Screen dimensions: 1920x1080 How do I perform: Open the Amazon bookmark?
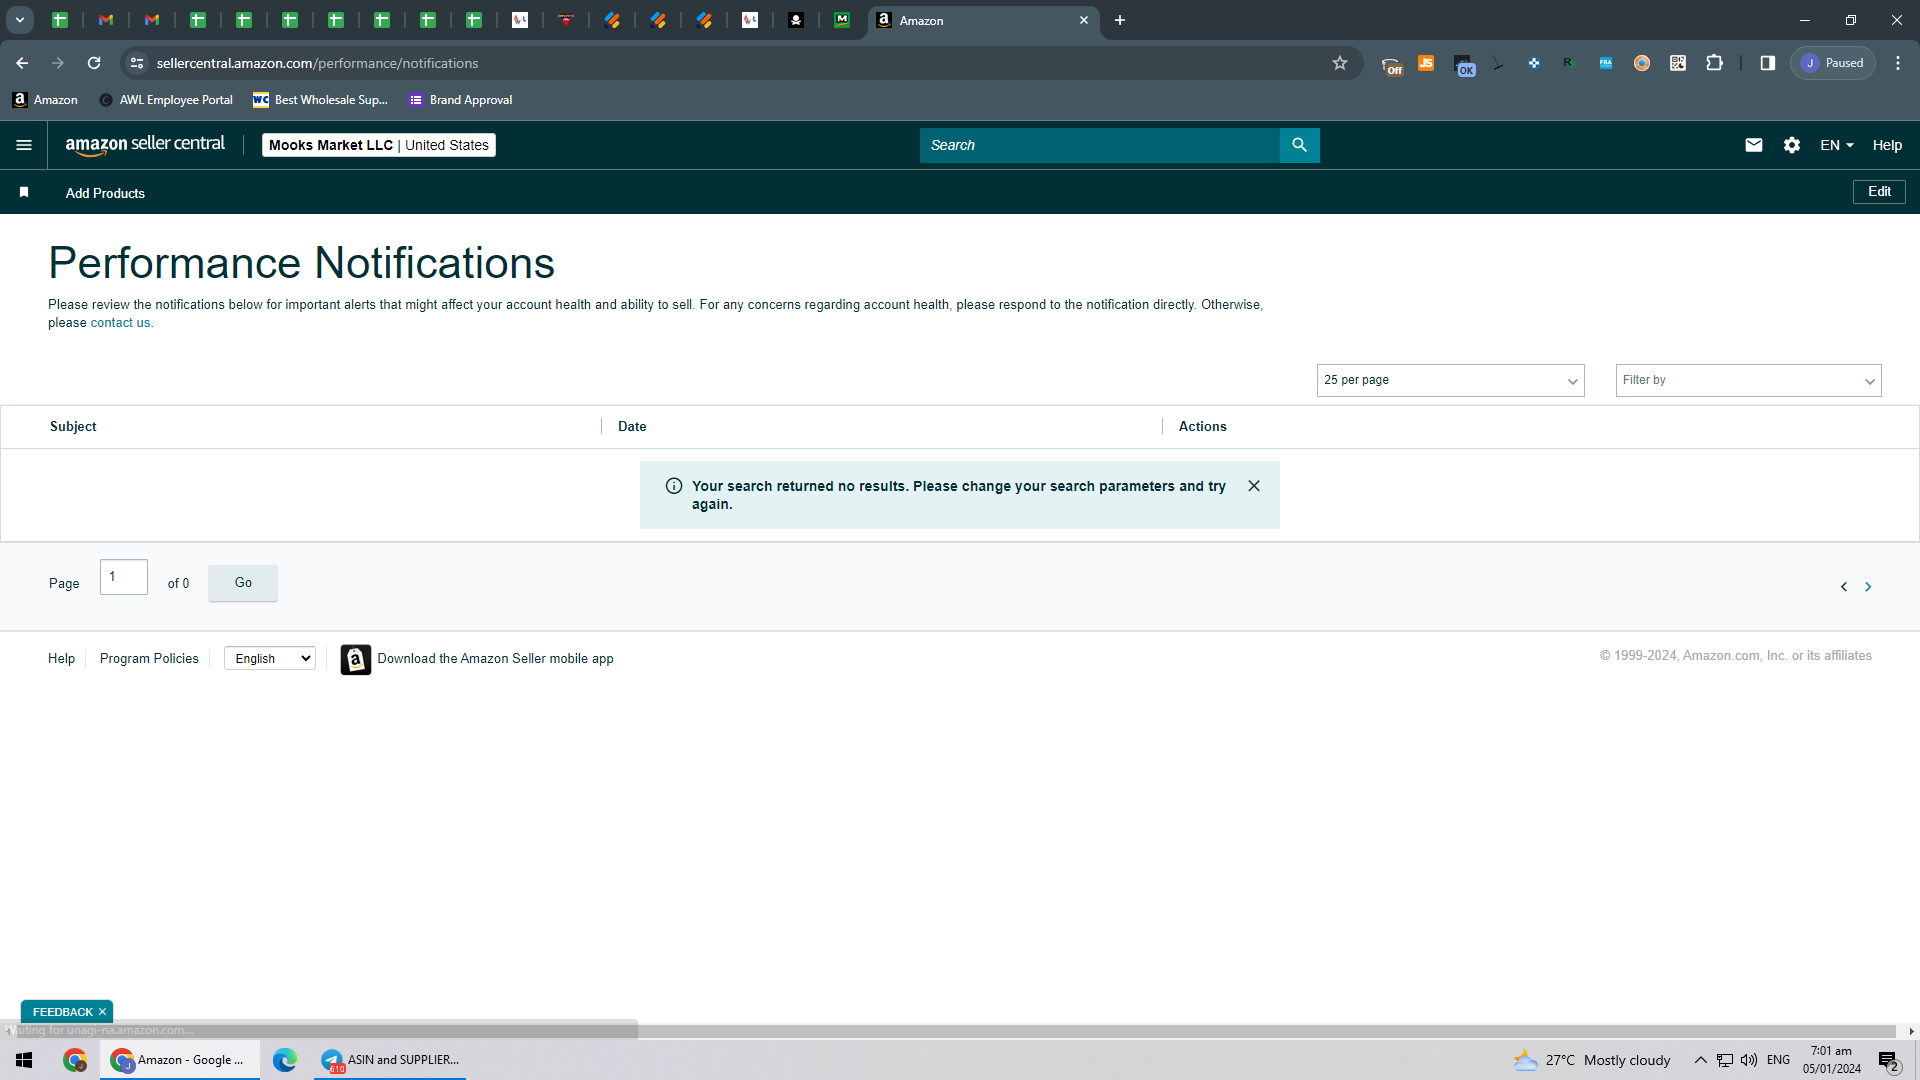coord(45,100)
